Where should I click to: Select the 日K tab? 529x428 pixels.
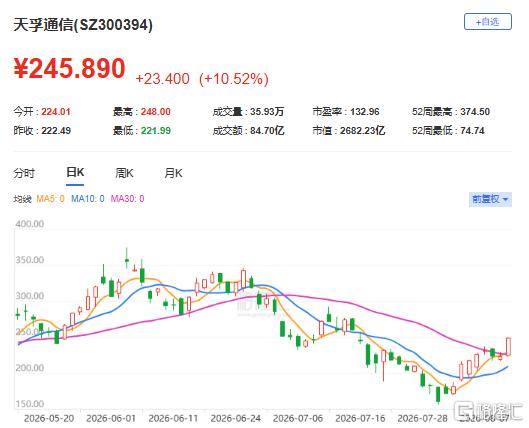pyautogui.click(x=75, y=173)
